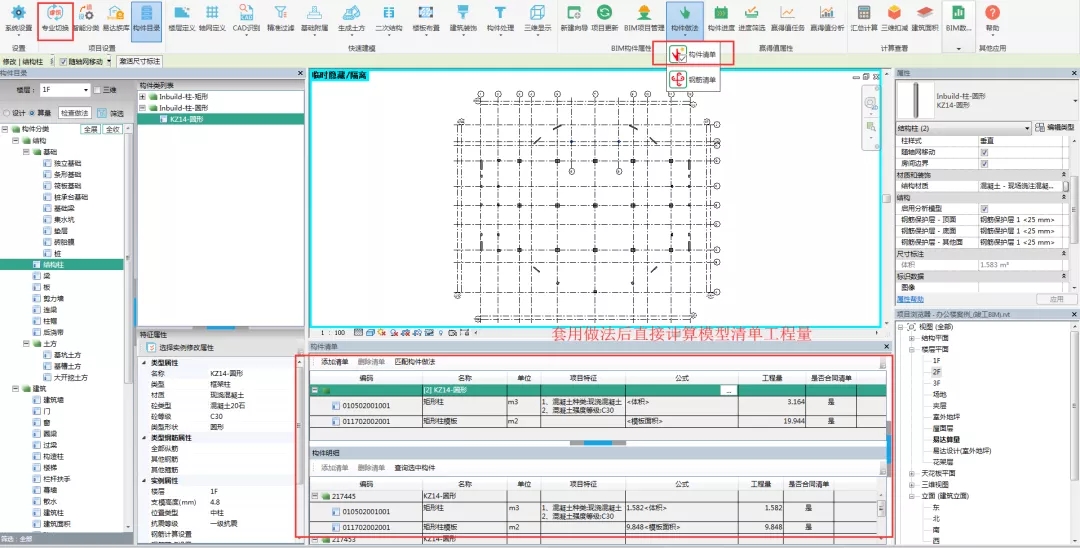Screen dimensions: 1080x548
Task: Open 构件进度 component progress
Action: click(x=721, y=19)
